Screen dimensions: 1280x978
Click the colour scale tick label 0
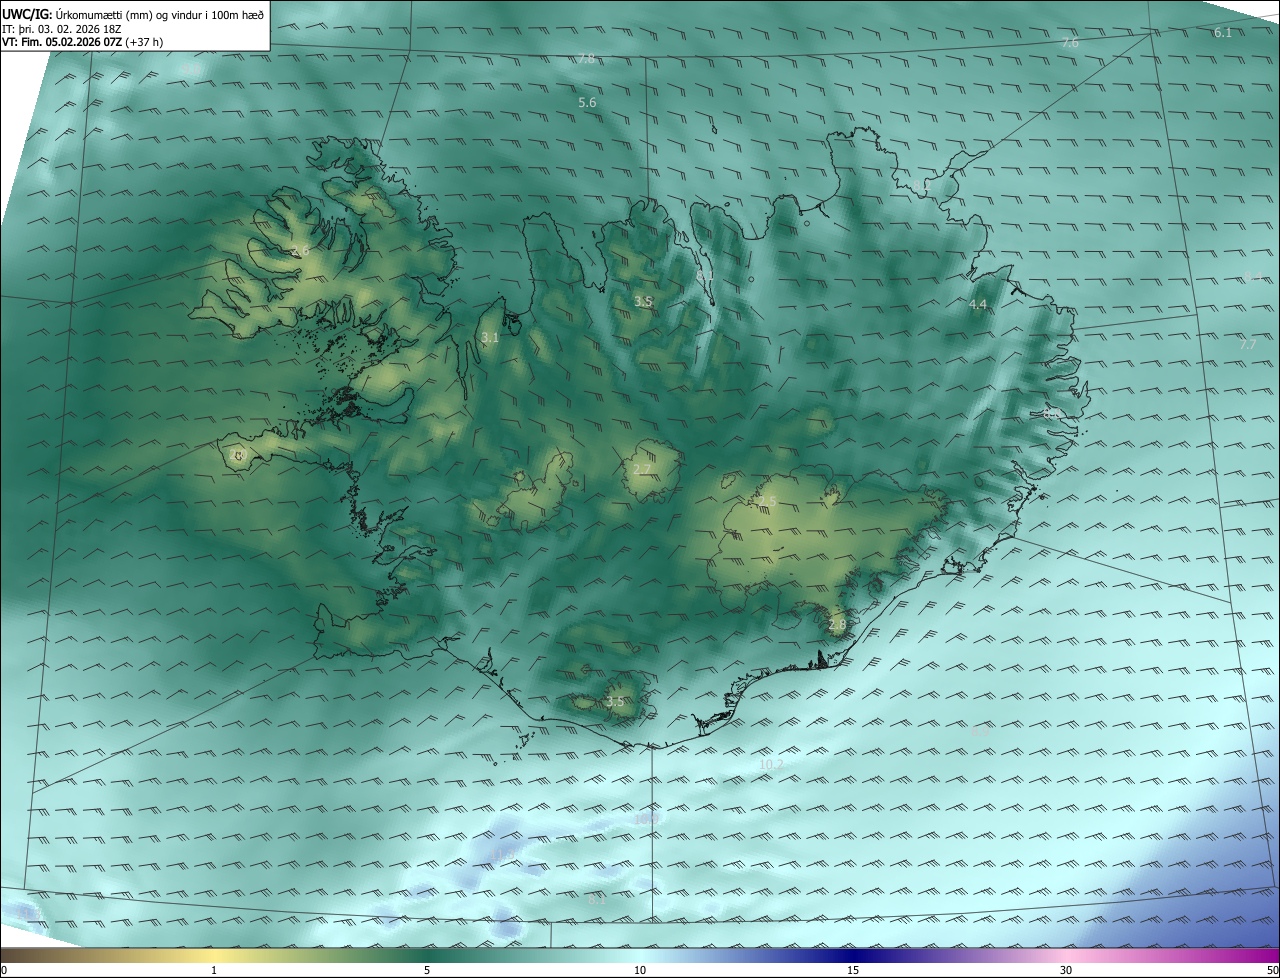[4, 970]
